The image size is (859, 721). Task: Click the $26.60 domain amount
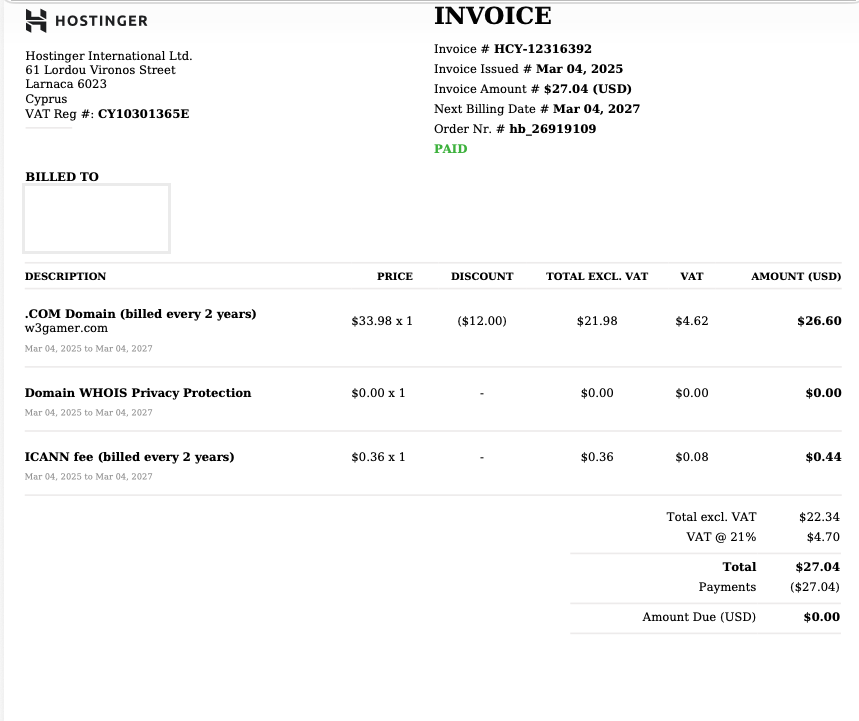point(819,321)
